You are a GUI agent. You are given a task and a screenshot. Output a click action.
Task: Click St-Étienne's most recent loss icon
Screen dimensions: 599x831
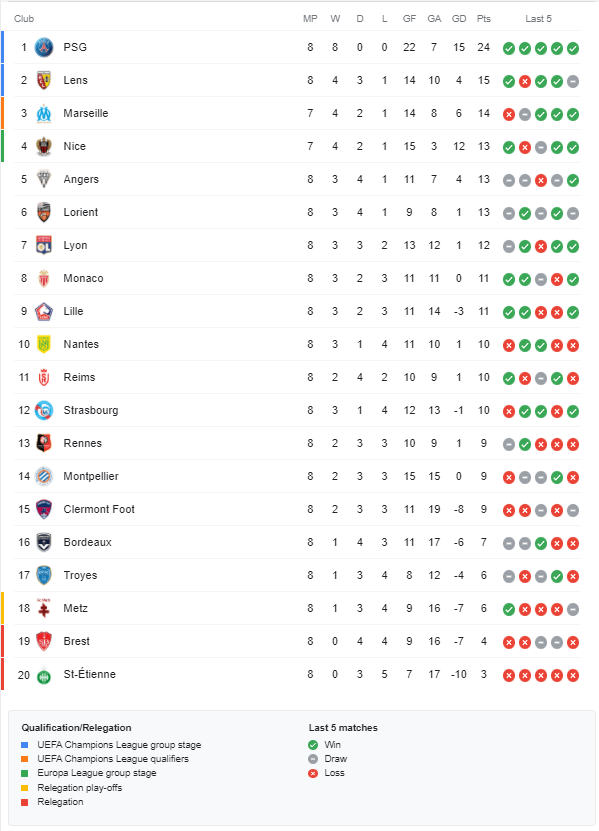[573, 676]
